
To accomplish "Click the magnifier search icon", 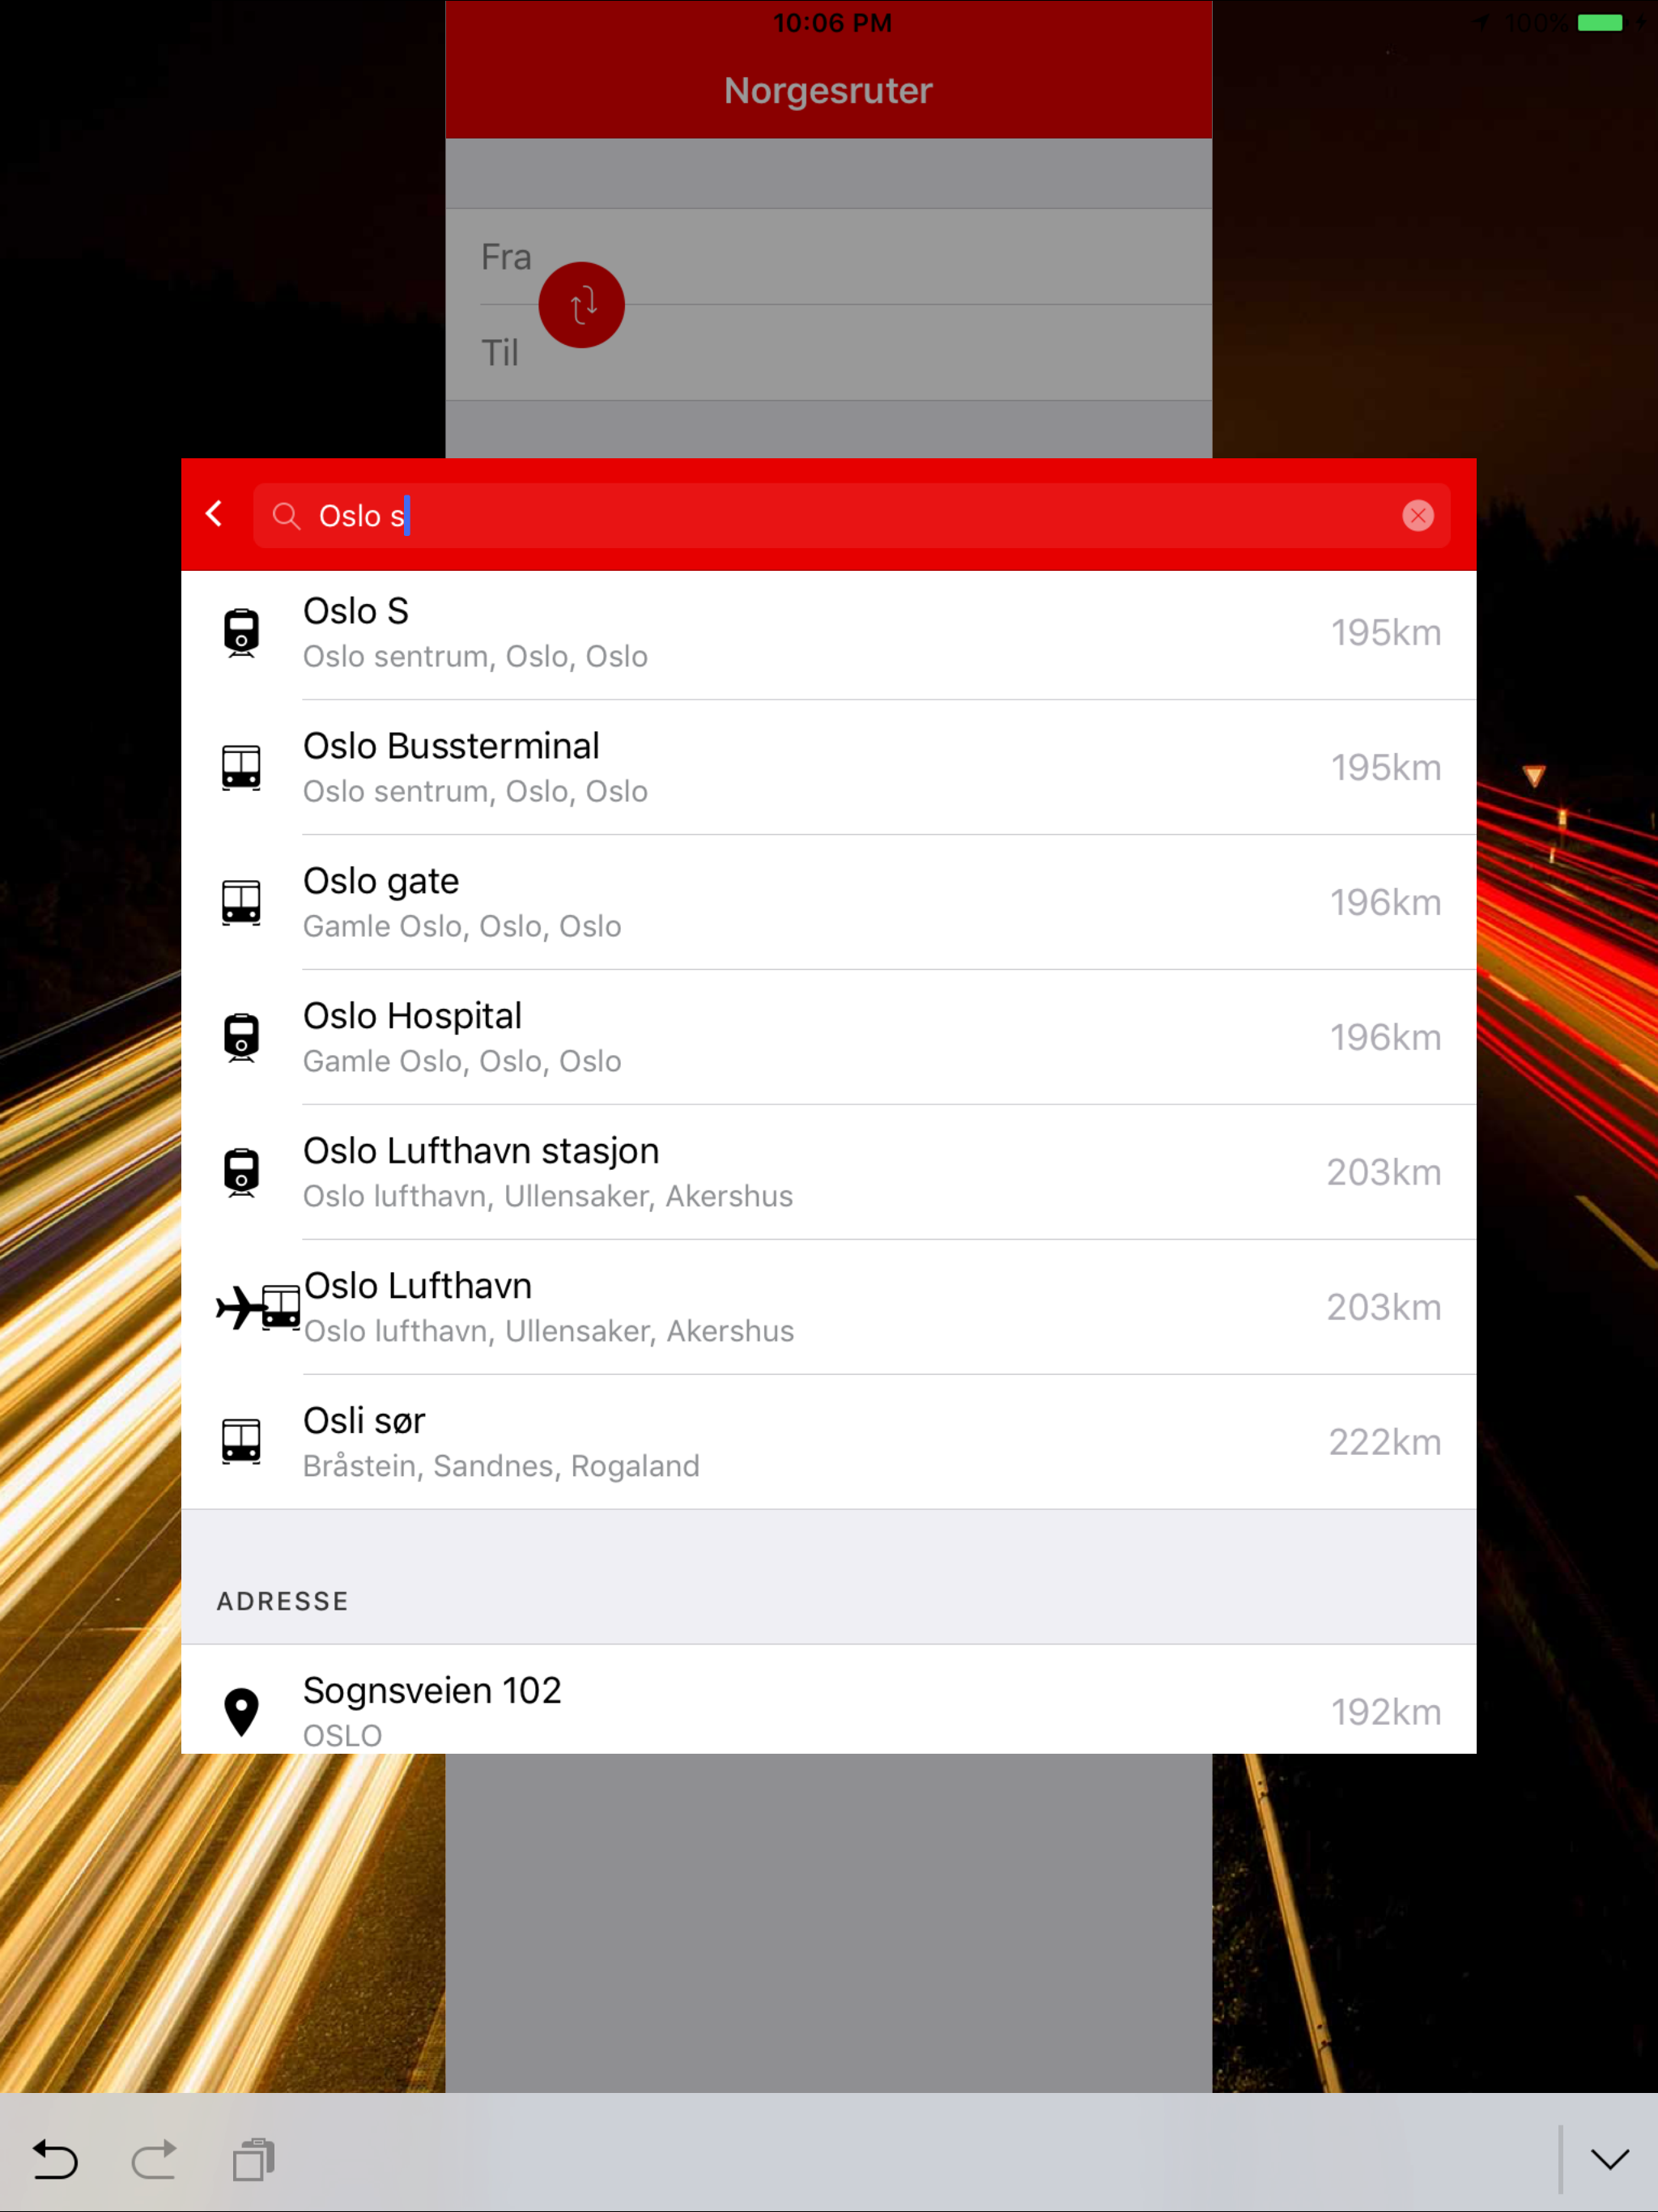I will tap(286, 516).
